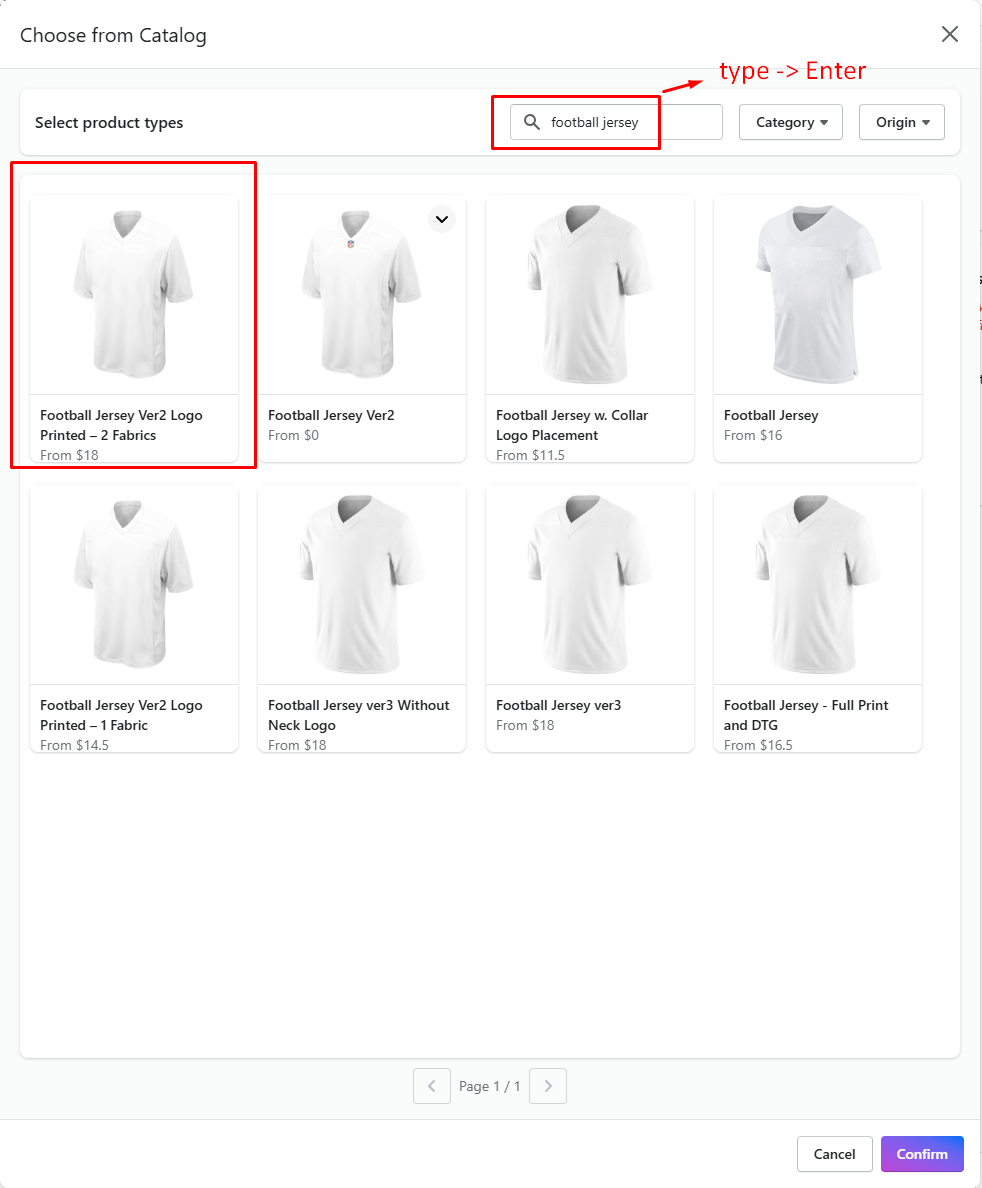Choose Football Jersey w. Collar Logo Placement image
982x1188 pixels.
click(x=590, y=295)
